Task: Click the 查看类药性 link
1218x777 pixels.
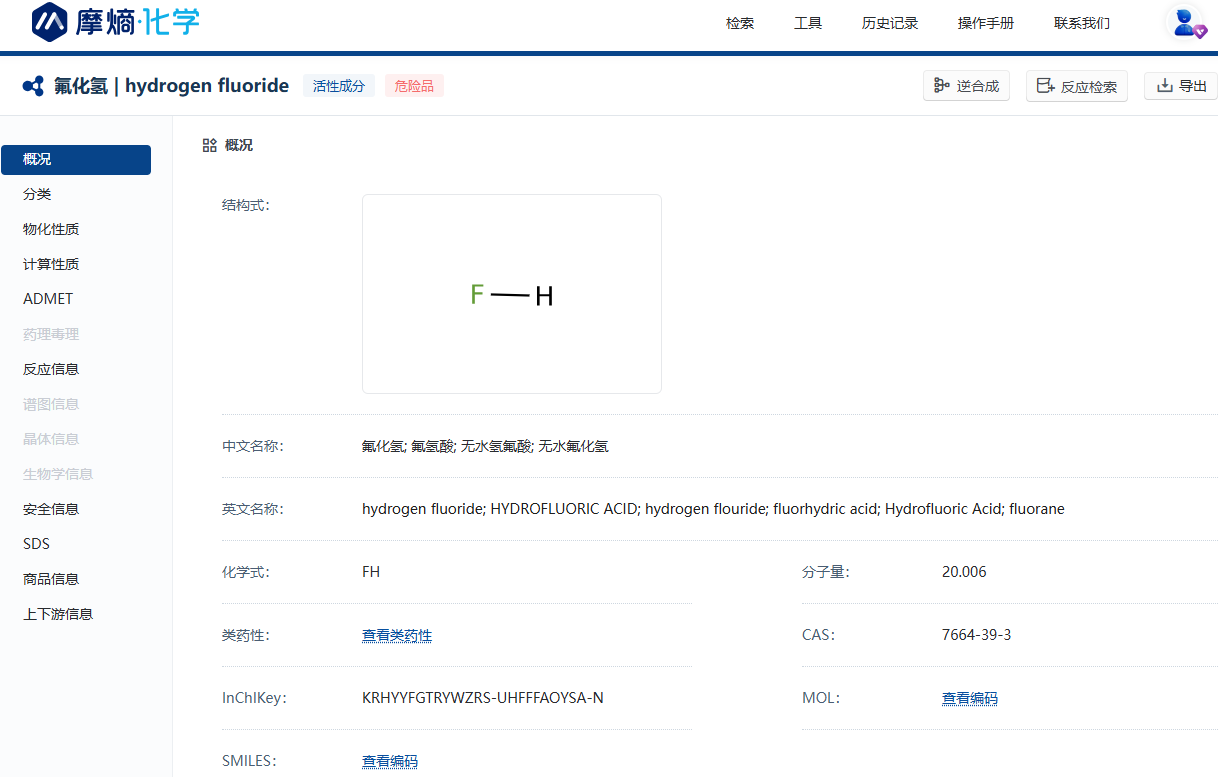Action: (x=397, y=635)
